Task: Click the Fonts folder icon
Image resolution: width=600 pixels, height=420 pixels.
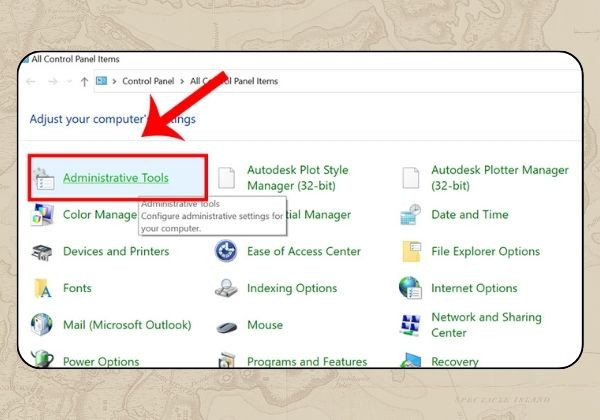Action: coord(42,288)
